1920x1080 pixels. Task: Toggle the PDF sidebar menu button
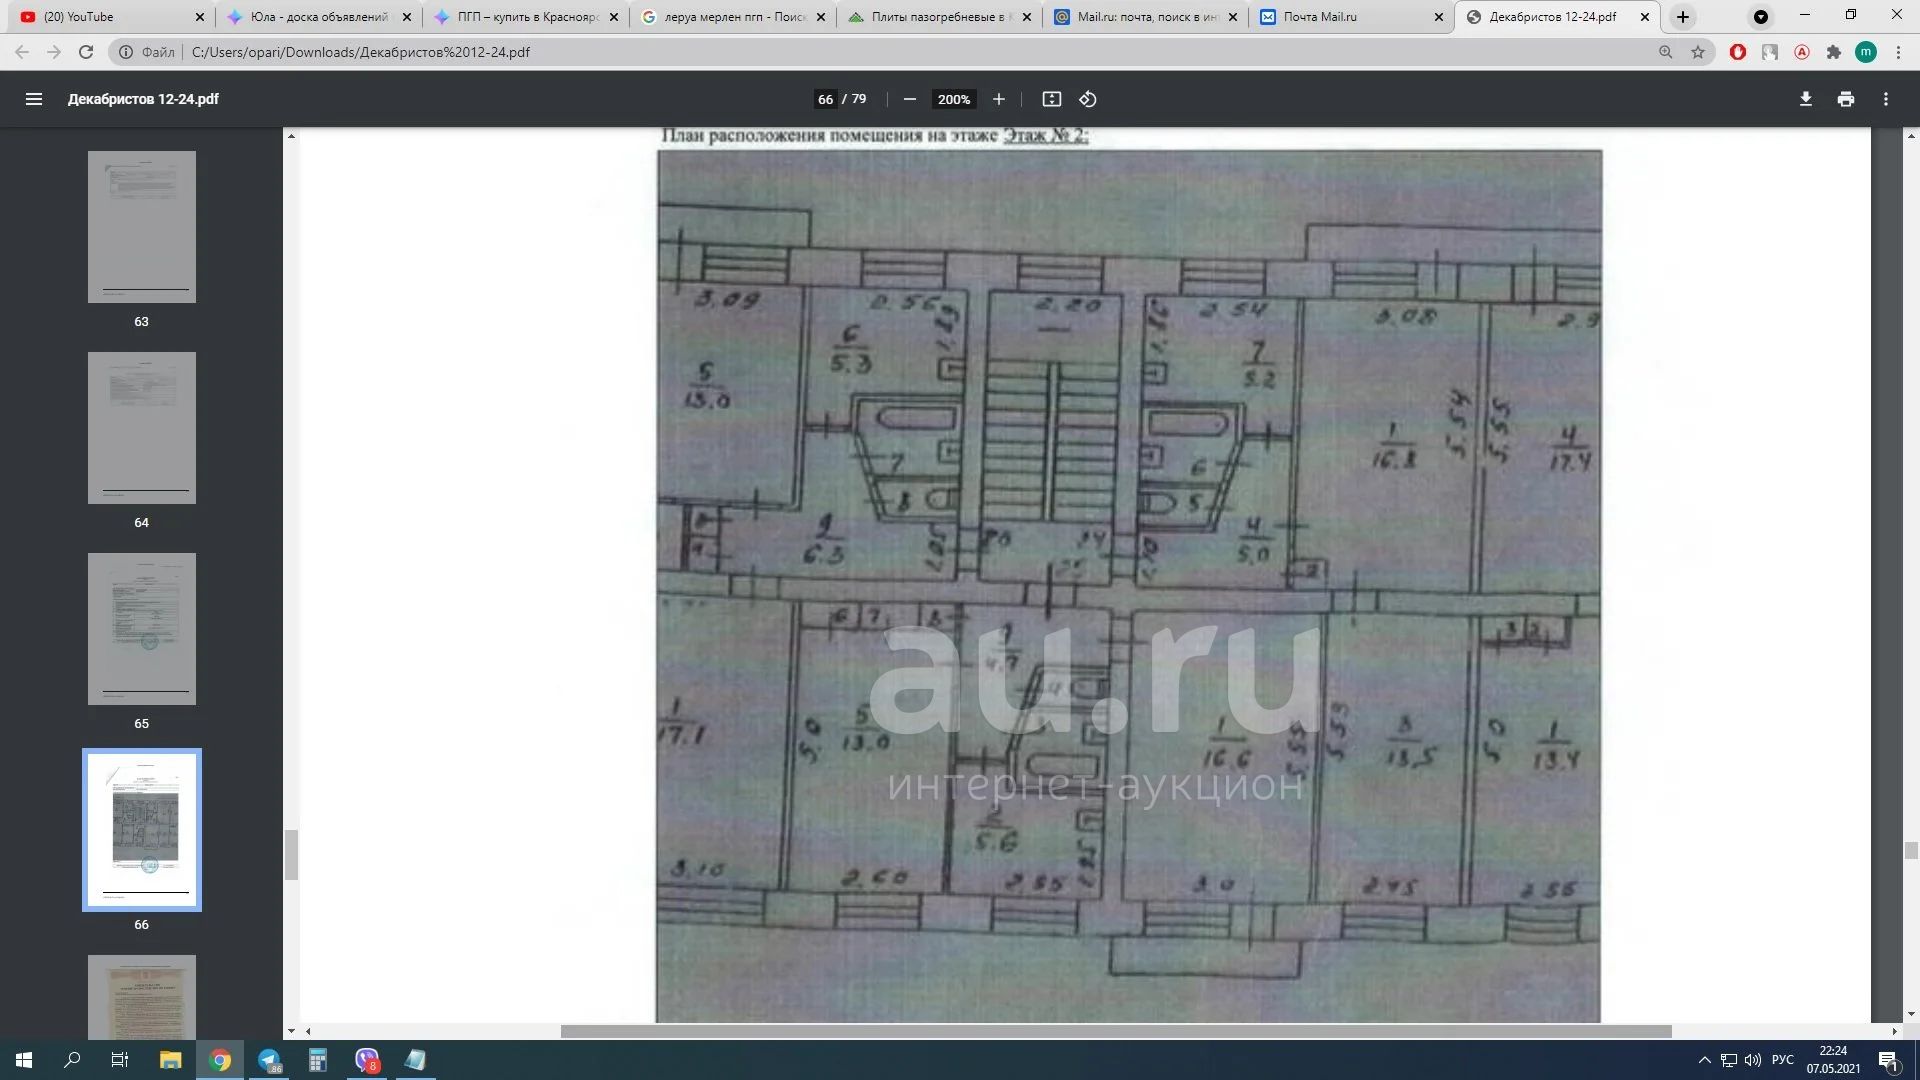34,99
